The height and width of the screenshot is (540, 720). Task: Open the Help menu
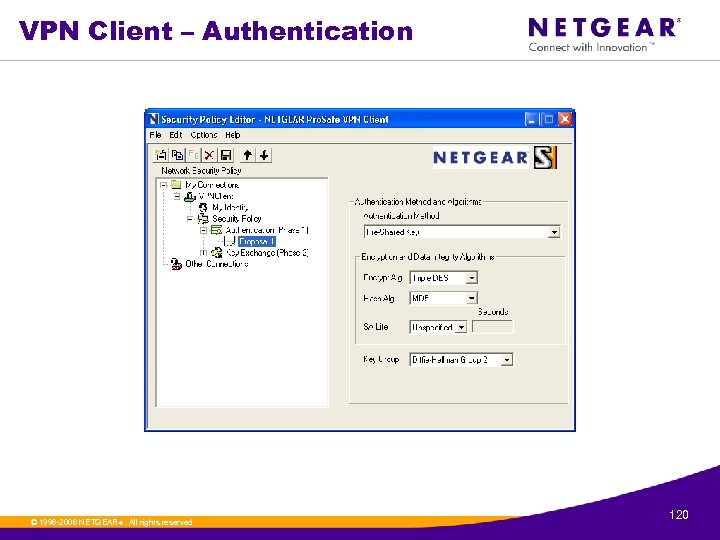point(232,135)
